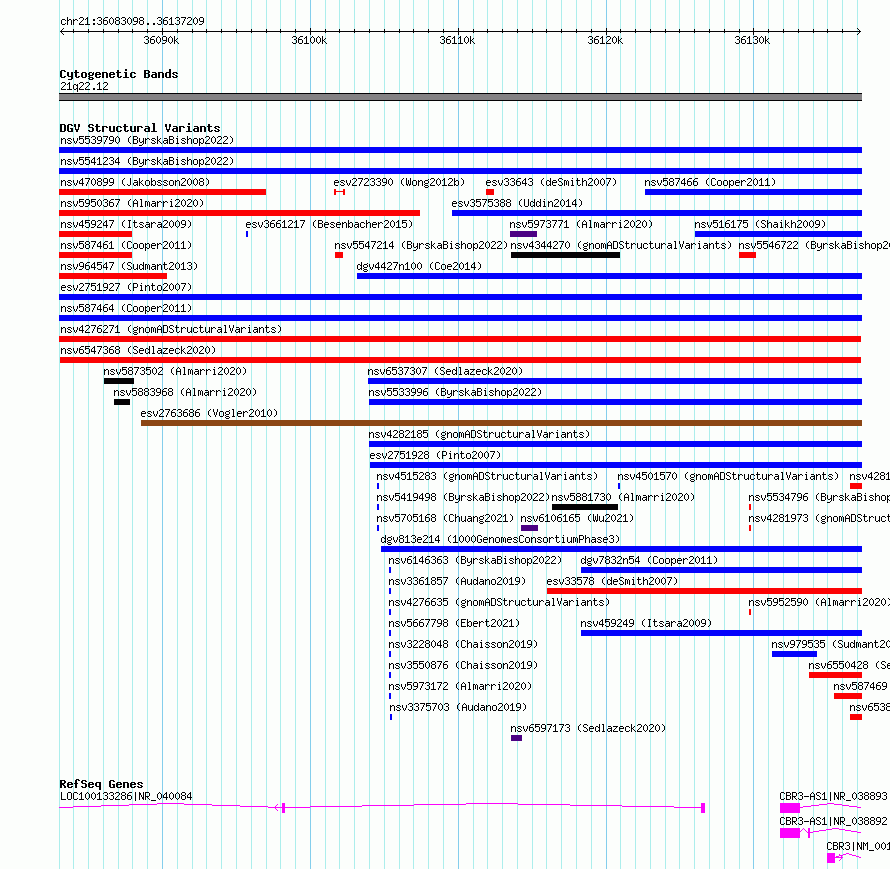Click nsv459247 (Itsara2009) label
890x869 pixels.
(126, 224)
